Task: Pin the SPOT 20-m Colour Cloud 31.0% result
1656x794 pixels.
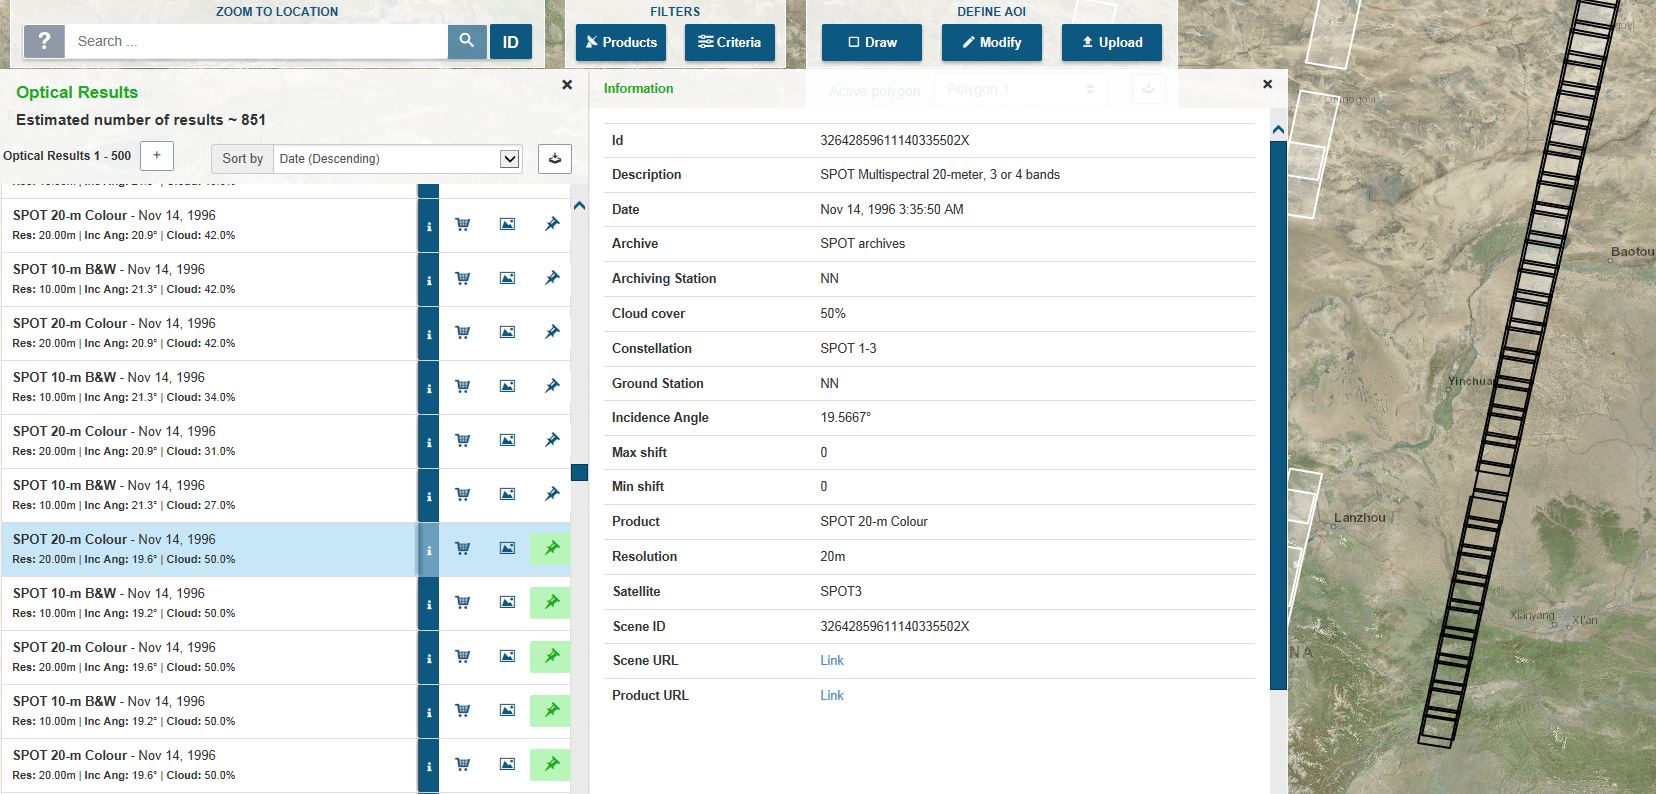Action: click(551, 440)
